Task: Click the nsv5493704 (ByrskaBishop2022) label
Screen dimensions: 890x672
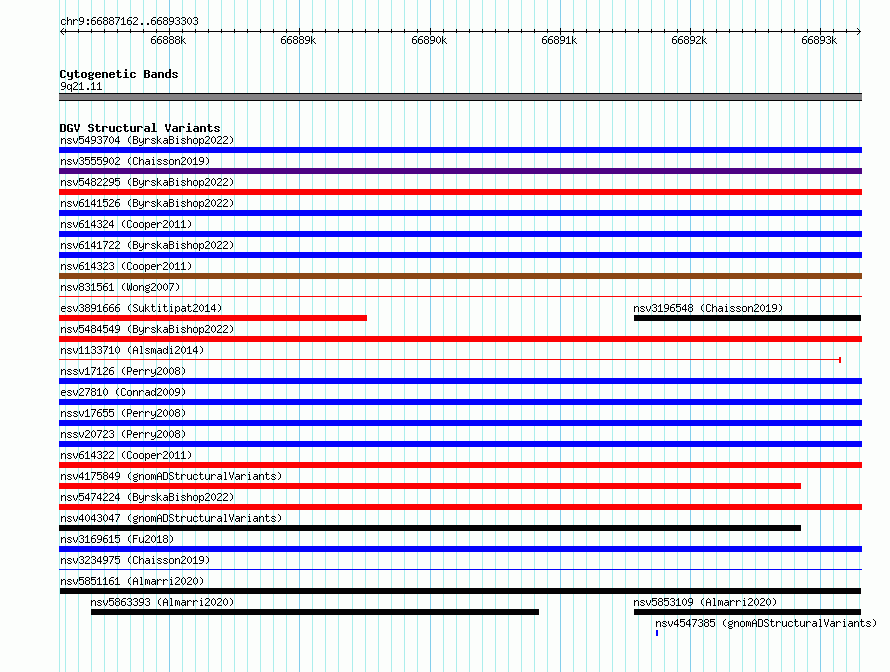Action: 147,140
